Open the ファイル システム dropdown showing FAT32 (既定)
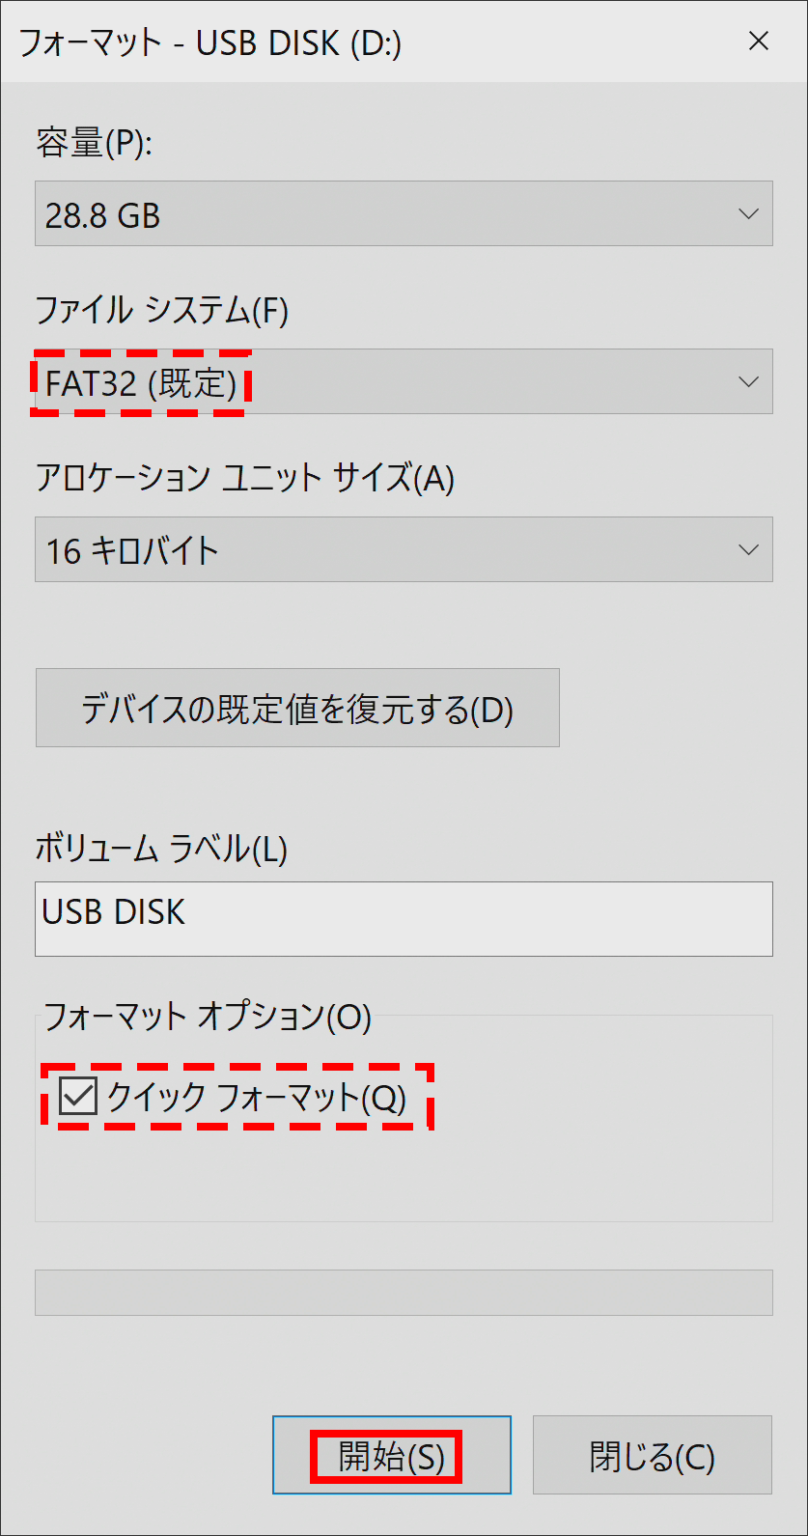The height and width of the screenshot is (1536, 808). coord(400,381)
